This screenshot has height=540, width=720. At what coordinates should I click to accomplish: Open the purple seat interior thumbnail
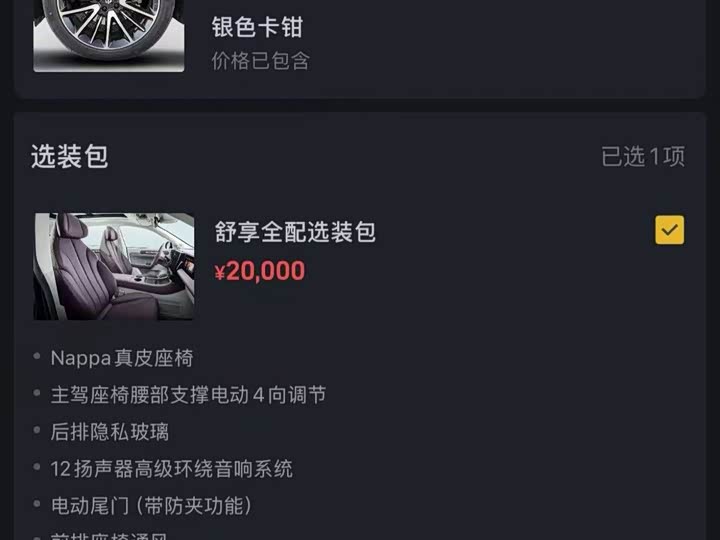pyautogui.click(x=114, y=266)
